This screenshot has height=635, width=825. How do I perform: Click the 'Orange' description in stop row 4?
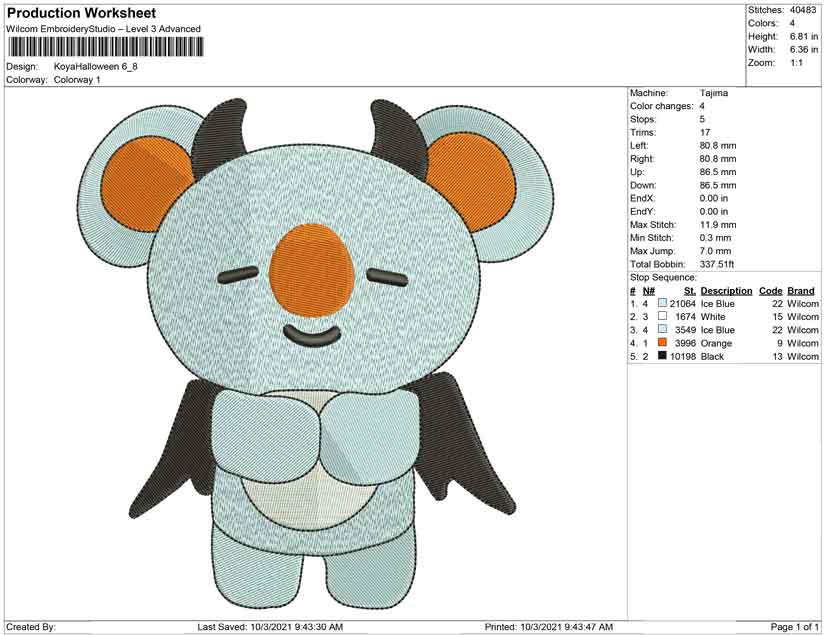(x=716, y=343)
